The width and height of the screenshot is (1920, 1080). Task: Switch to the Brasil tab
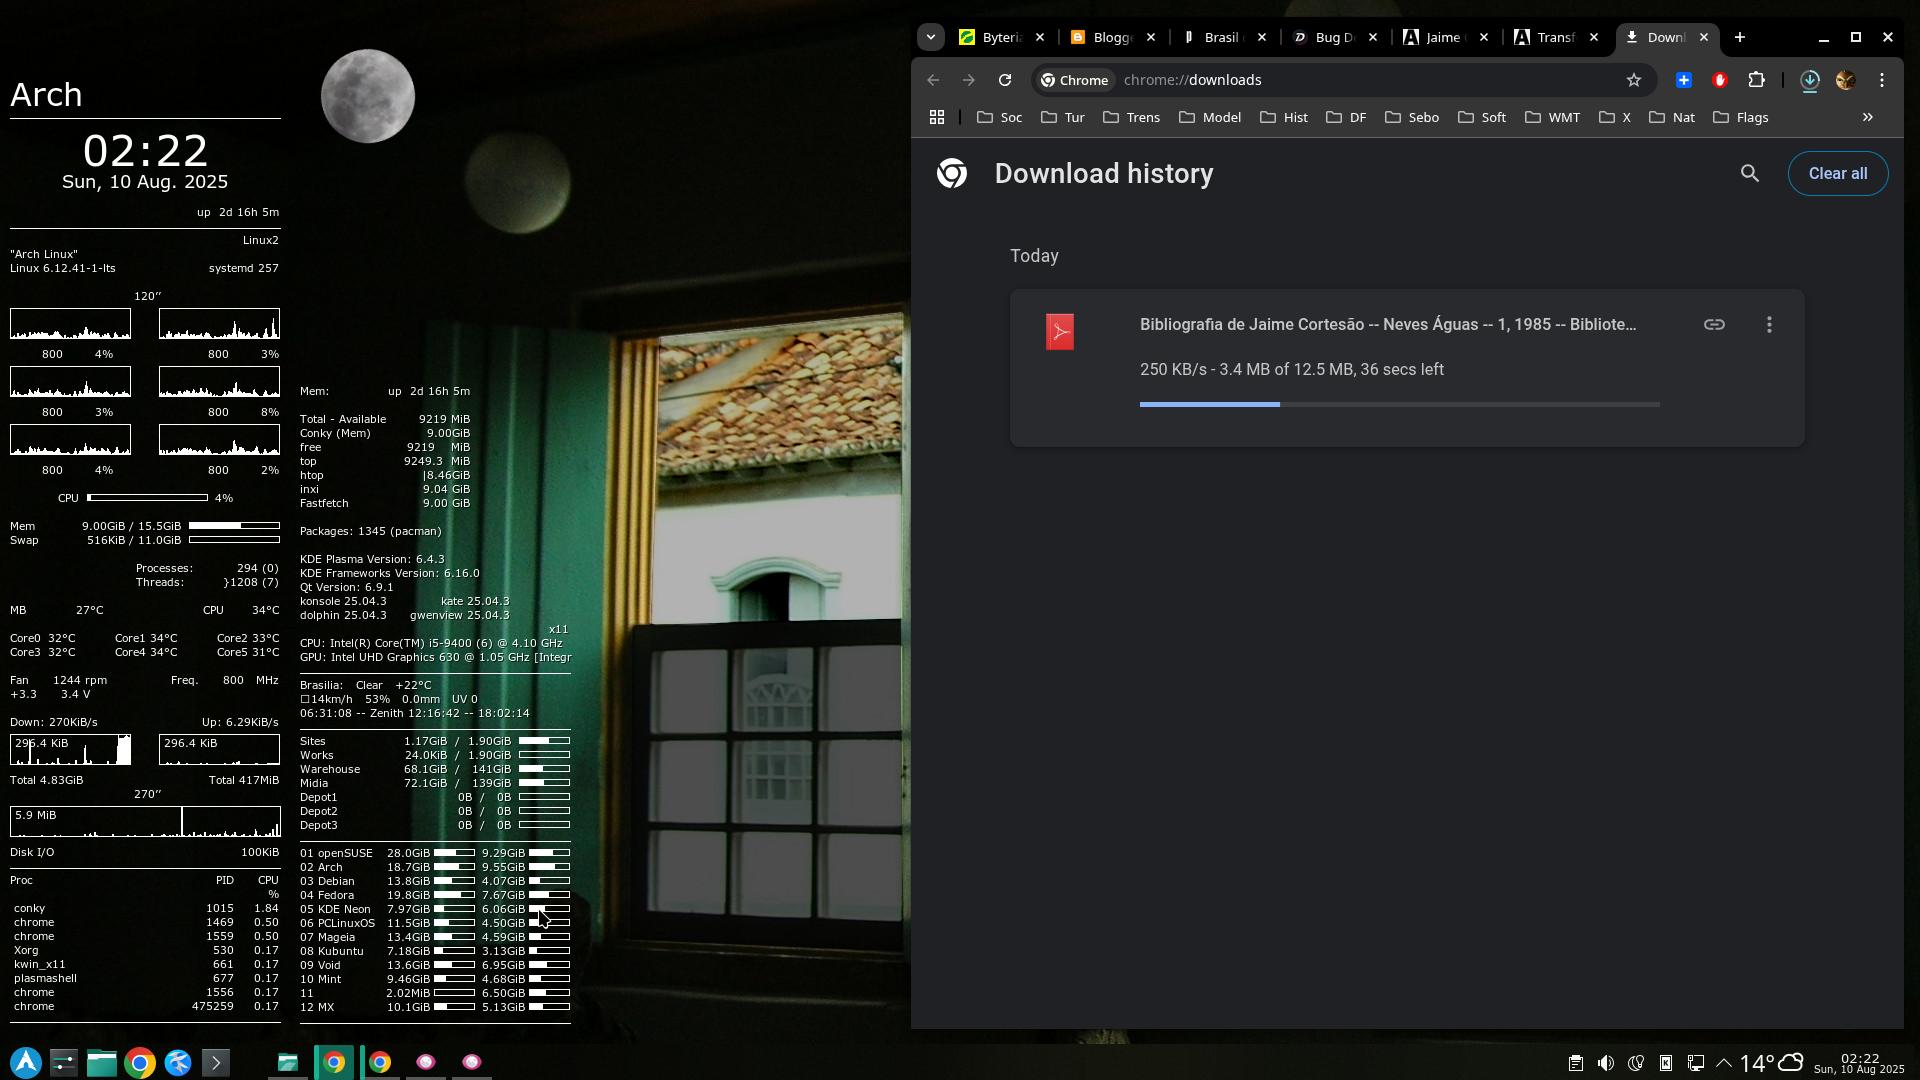coord(1221,37)
